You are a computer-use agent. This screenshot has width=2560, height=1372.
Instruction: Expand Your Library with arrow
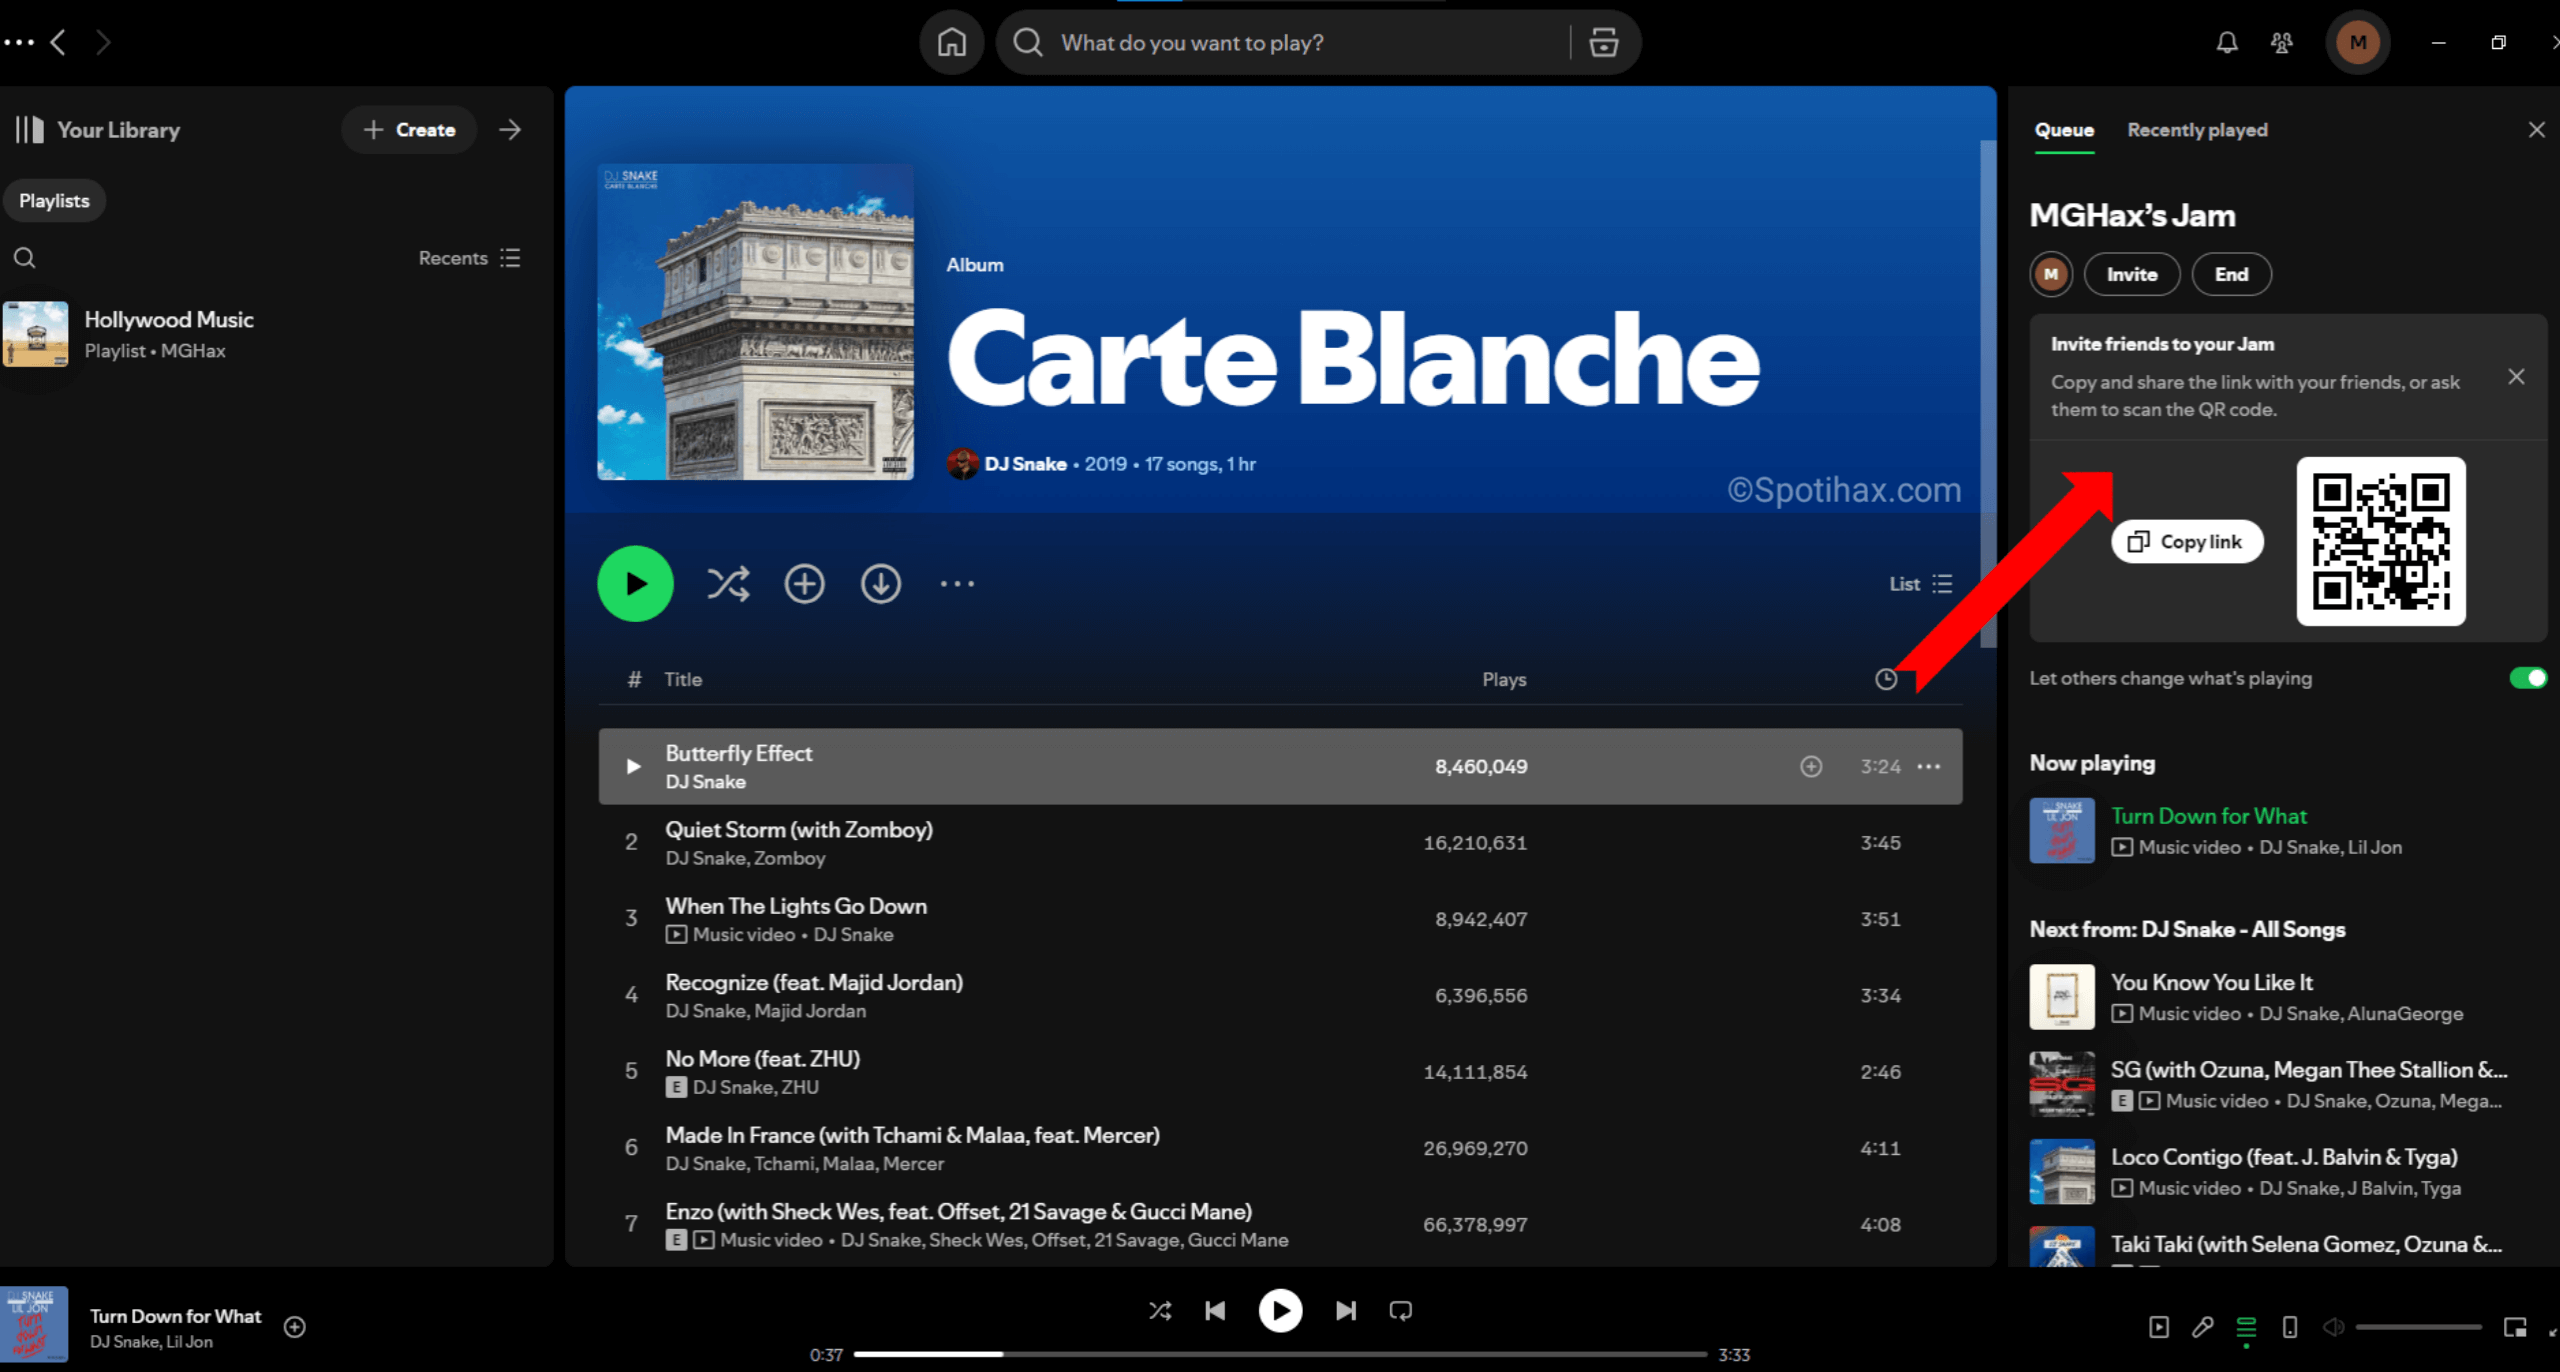[x=510, y=130]
